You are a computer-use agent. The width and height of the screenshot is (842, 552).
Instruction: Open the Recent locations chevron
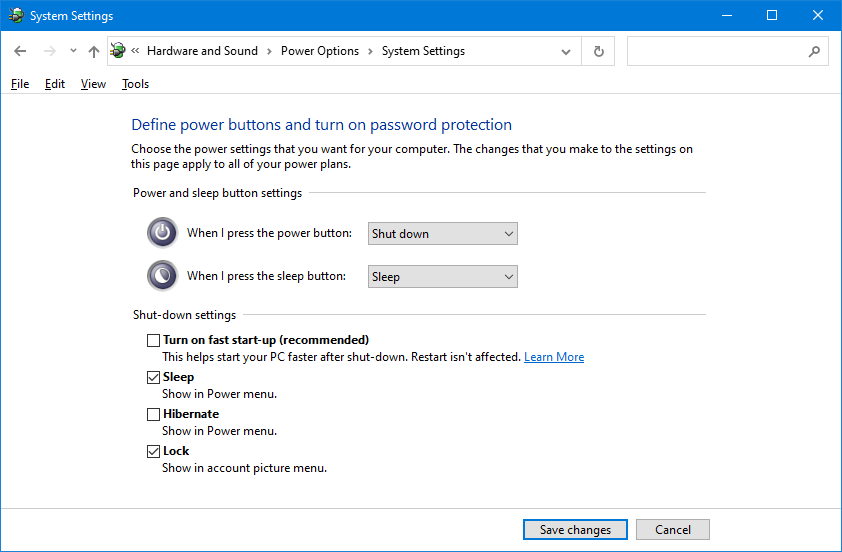[73, 51]
